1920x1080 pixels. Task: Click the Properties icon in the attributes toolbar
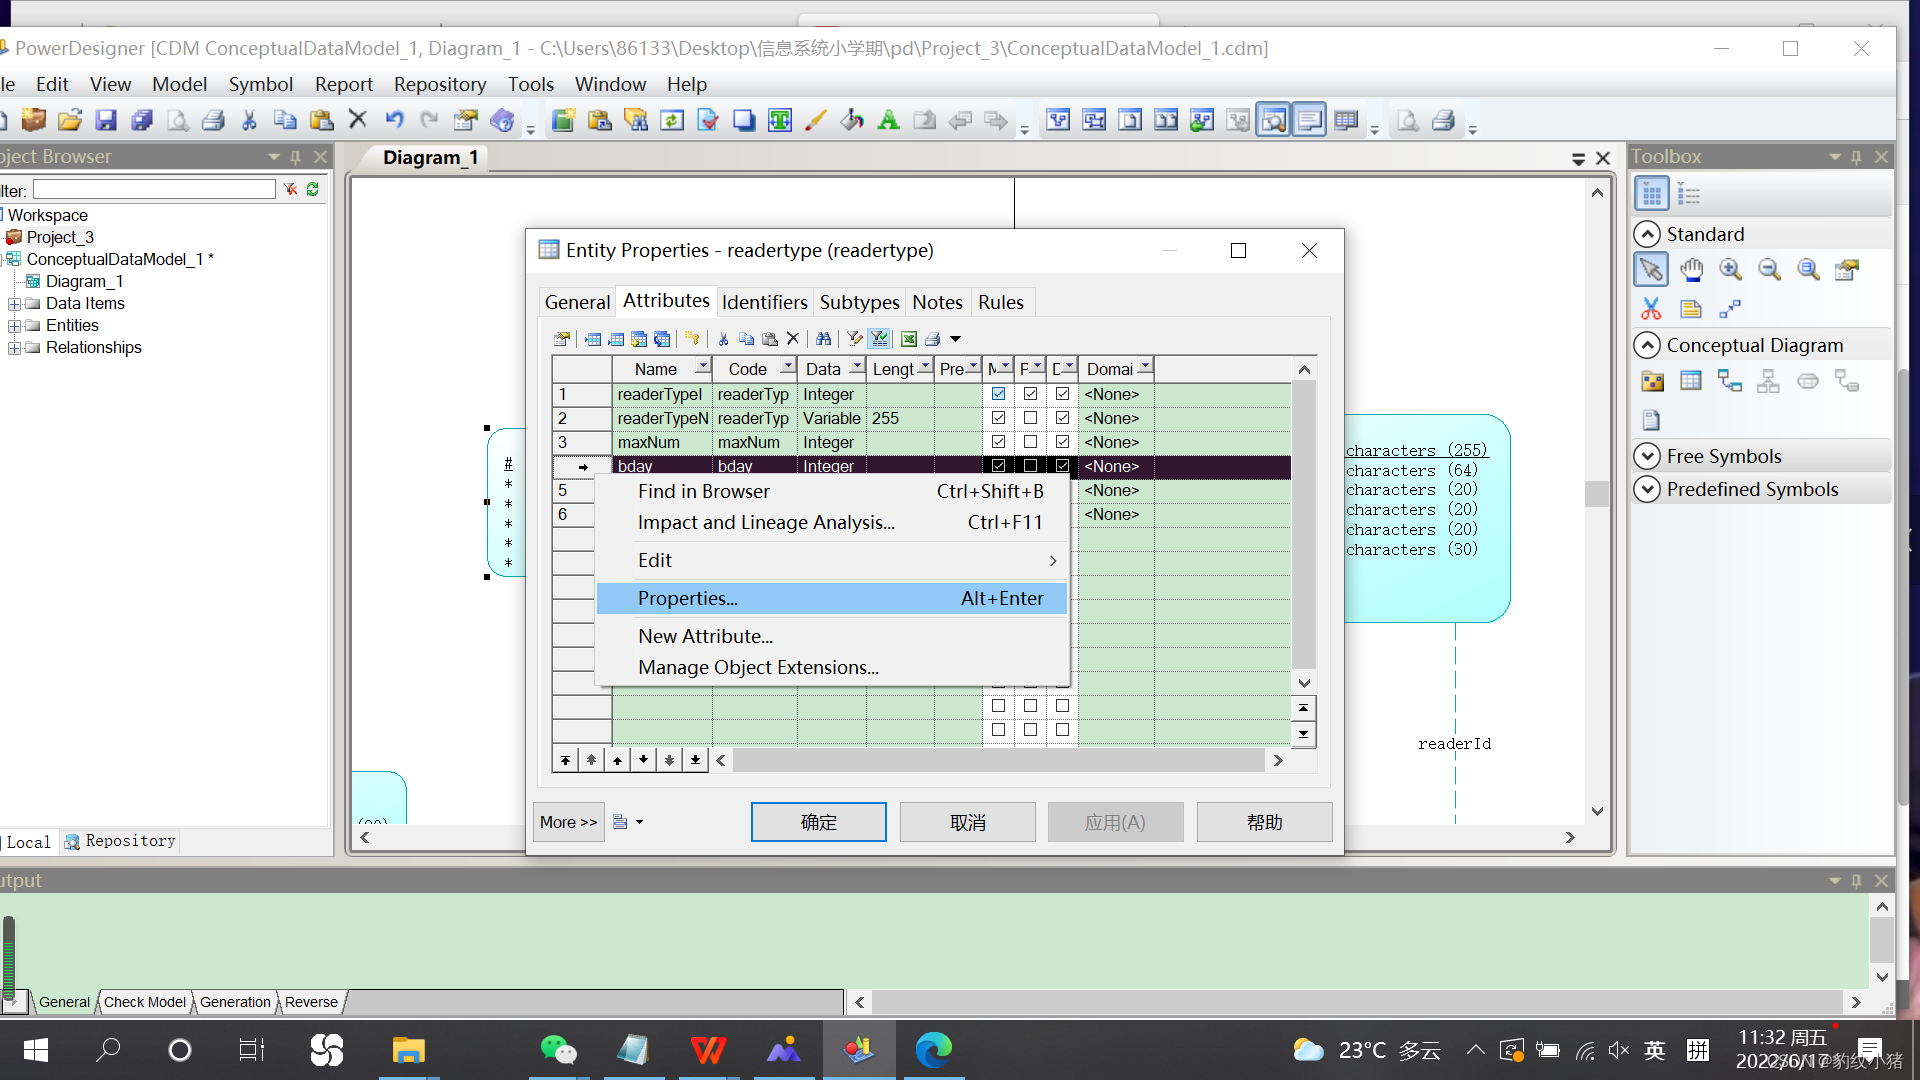(562, 339)
